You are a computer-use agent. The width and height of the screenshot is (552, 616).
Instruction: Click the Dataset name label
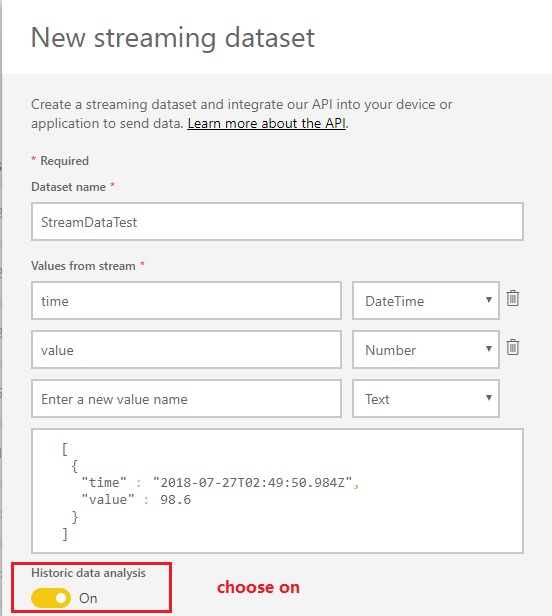tap(68, 187)
